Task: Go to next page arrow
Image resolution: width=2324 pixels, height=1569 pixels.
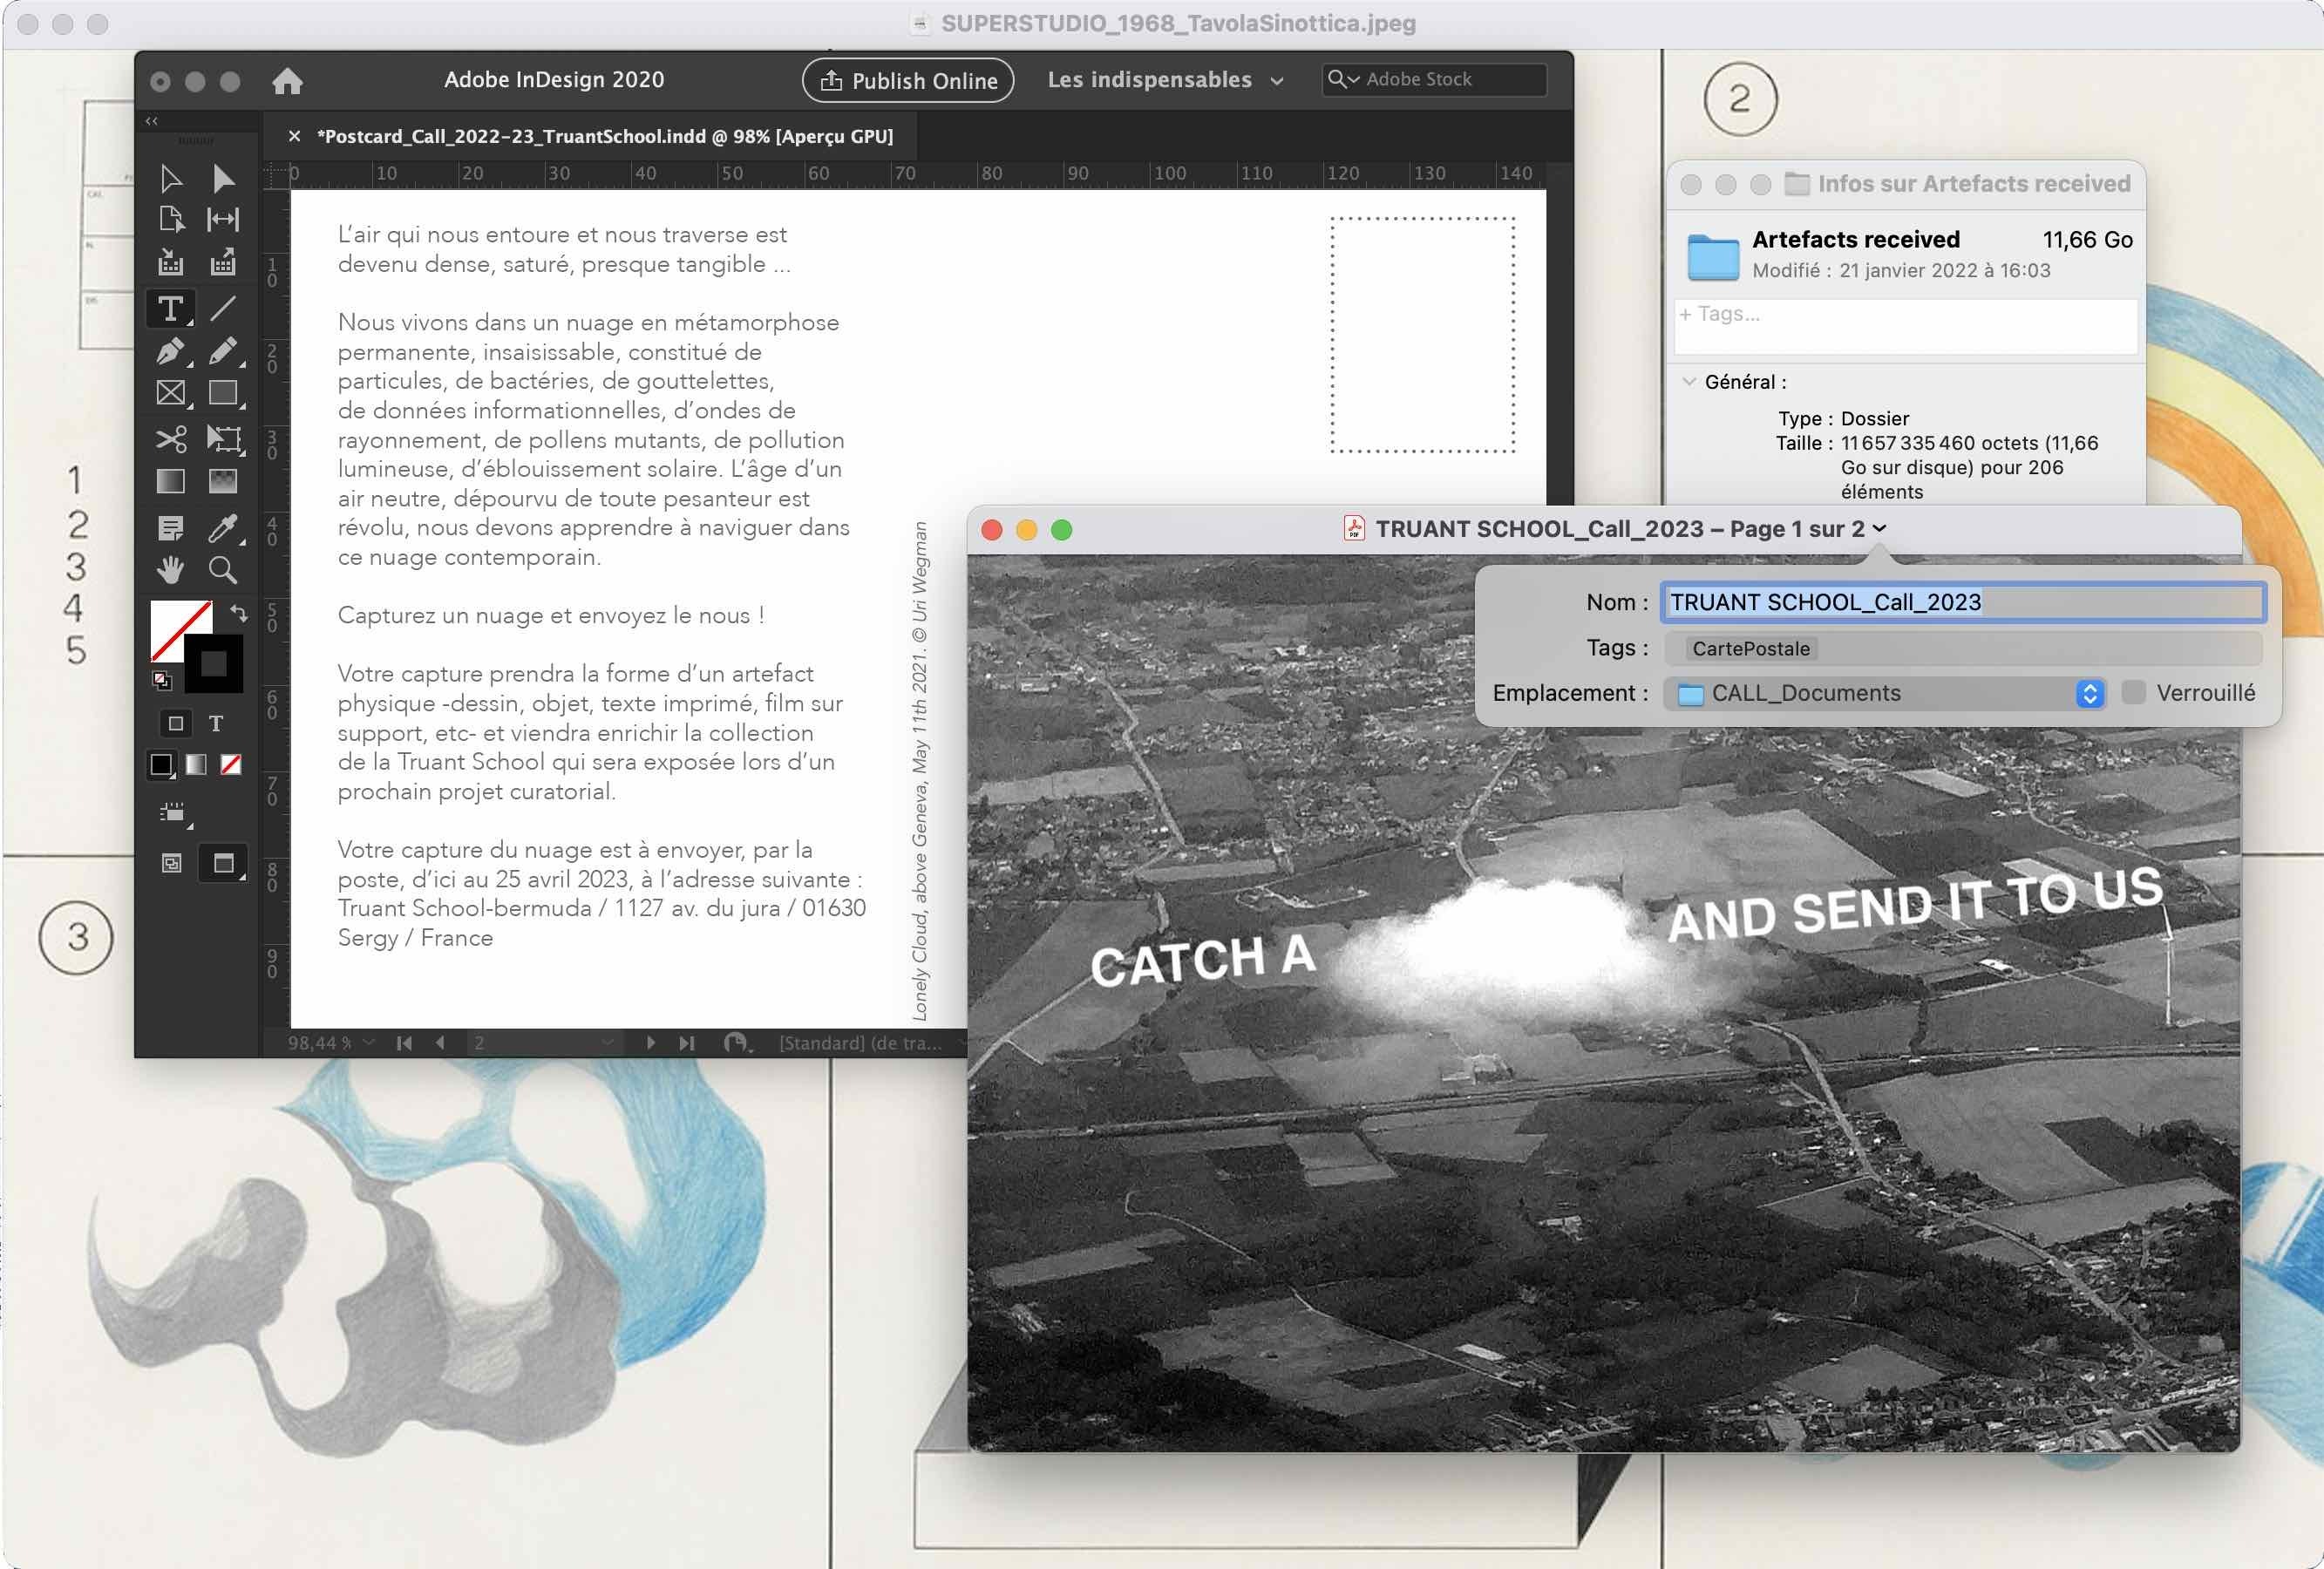Action: click(651, 1043)
